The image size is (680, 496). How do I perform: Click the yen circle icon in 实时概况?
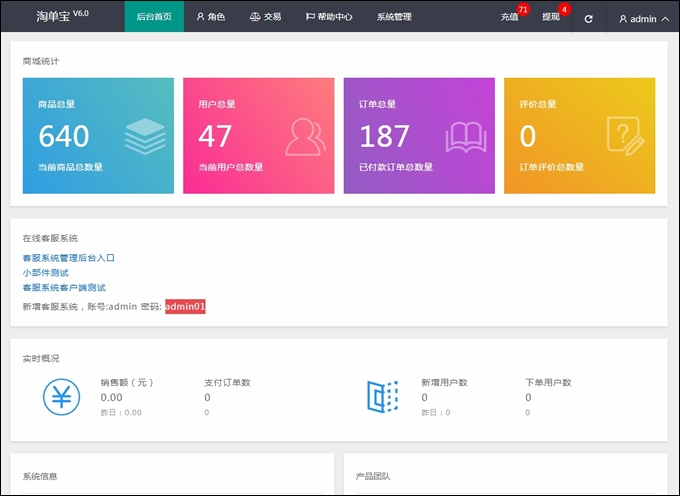click(61, 397)
